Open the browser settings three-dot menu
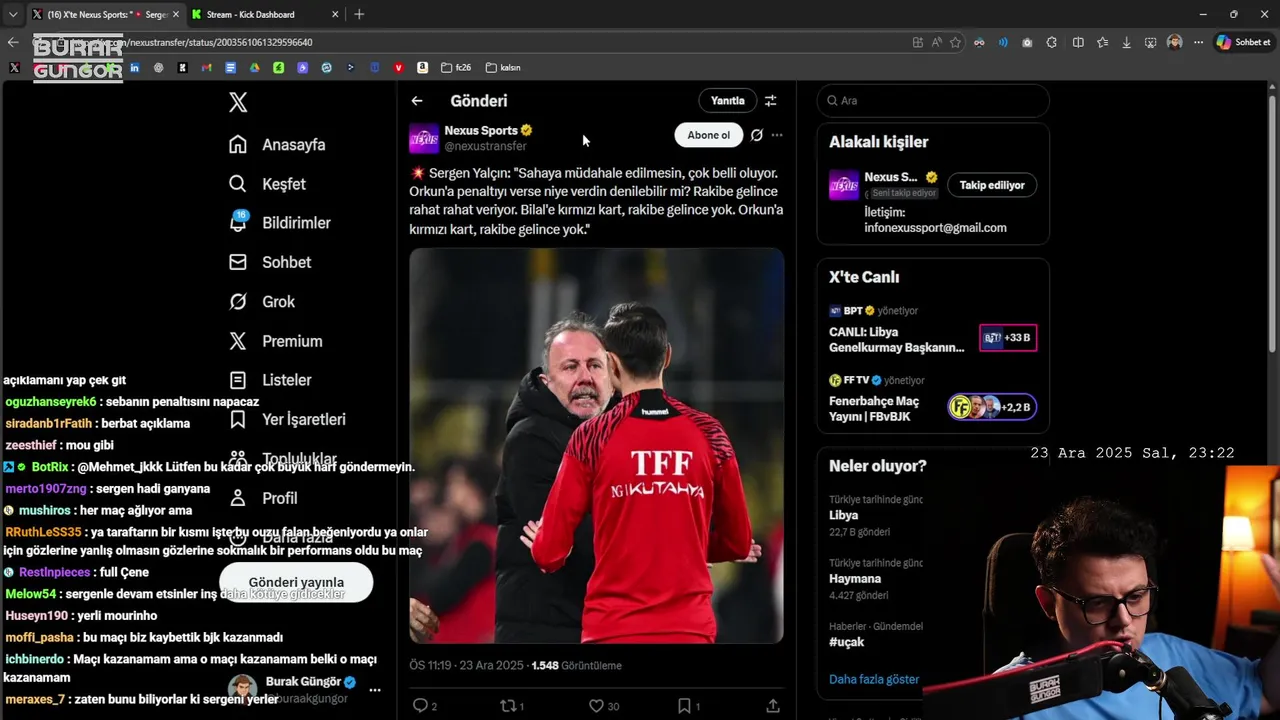The image size is (1280, 720). click(x=1197, y=42)
